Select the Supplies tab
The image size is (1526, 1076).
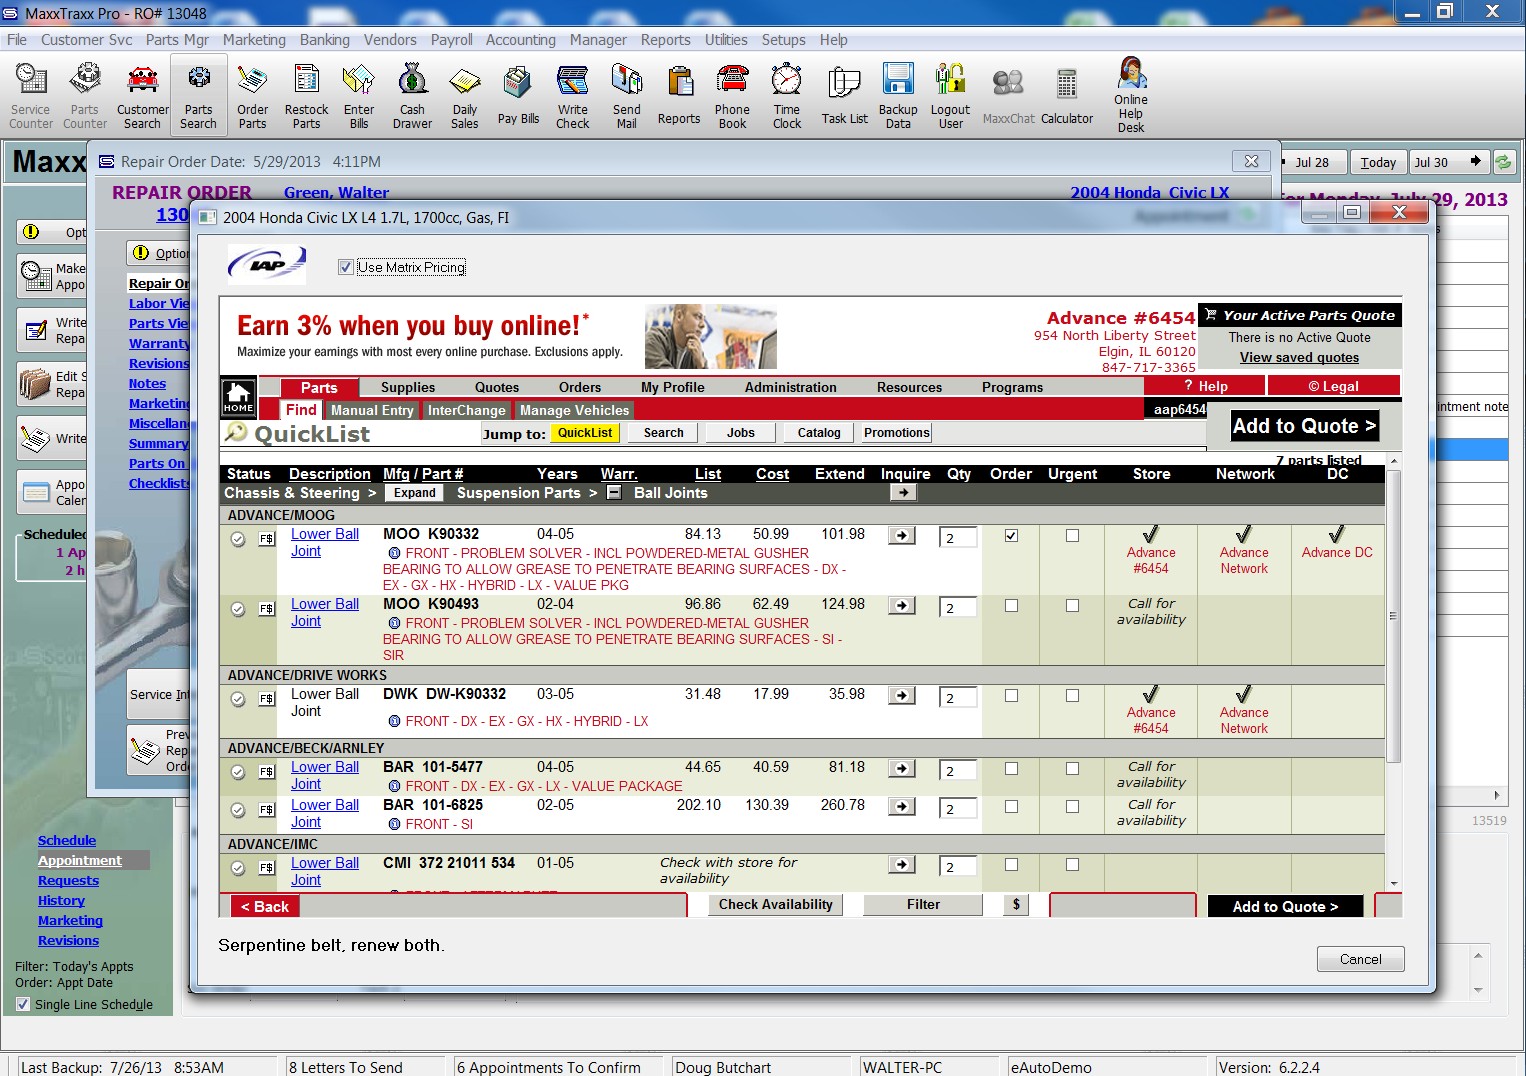click(x=408, y=388)
